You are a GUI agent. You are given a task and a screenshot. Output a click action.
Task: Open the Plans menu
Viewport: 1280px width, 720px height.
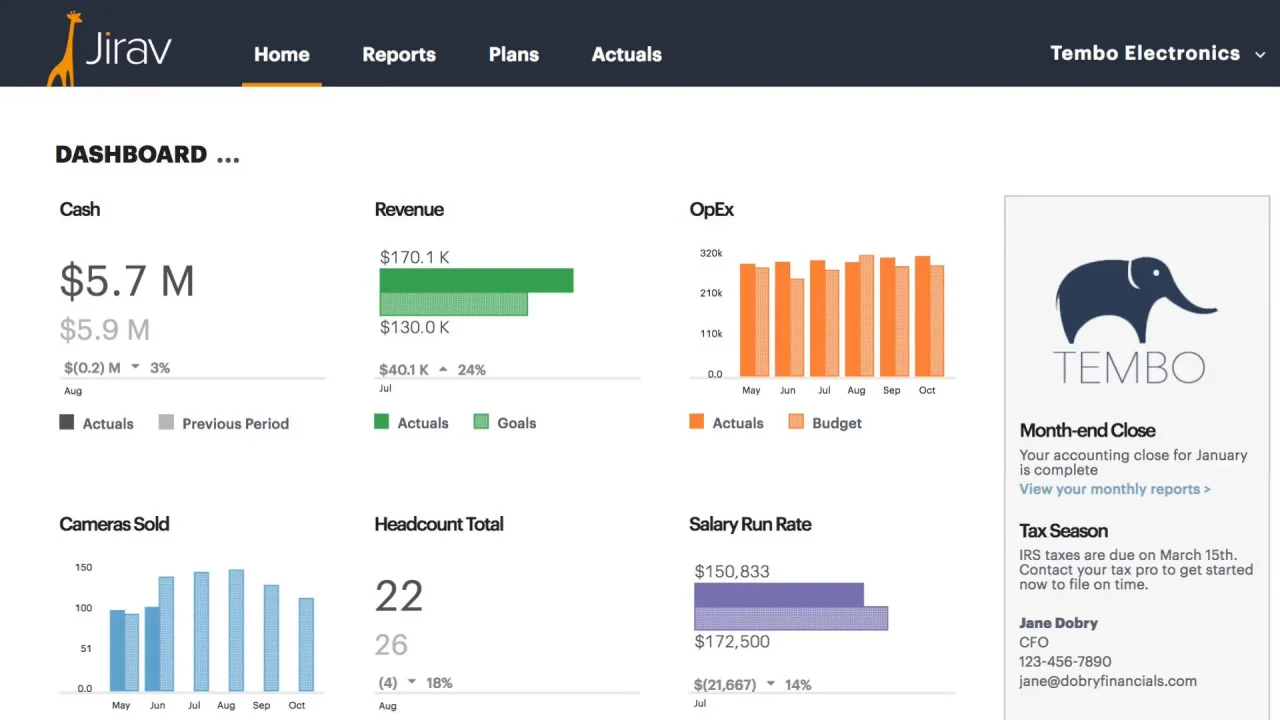[514, 54]
